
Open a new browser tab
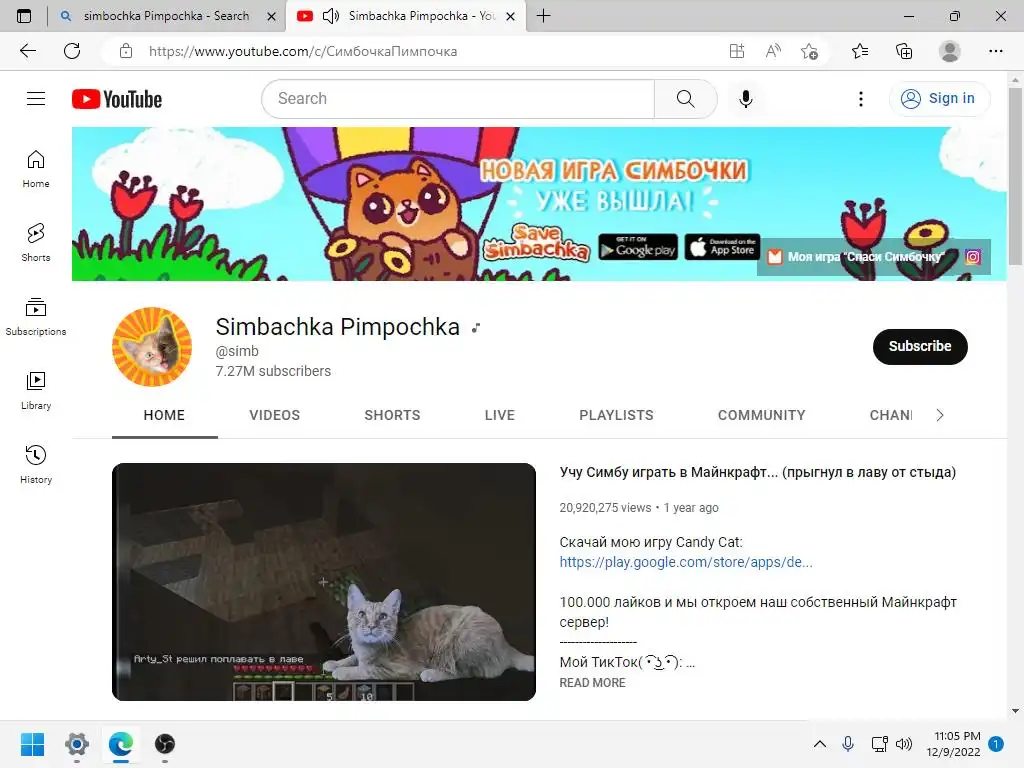[x=543, y=16]
